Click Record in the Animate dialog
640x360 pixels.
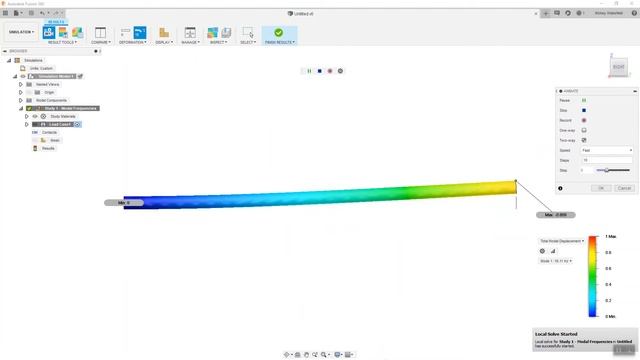pyautogui.click(x=584, y=120)
